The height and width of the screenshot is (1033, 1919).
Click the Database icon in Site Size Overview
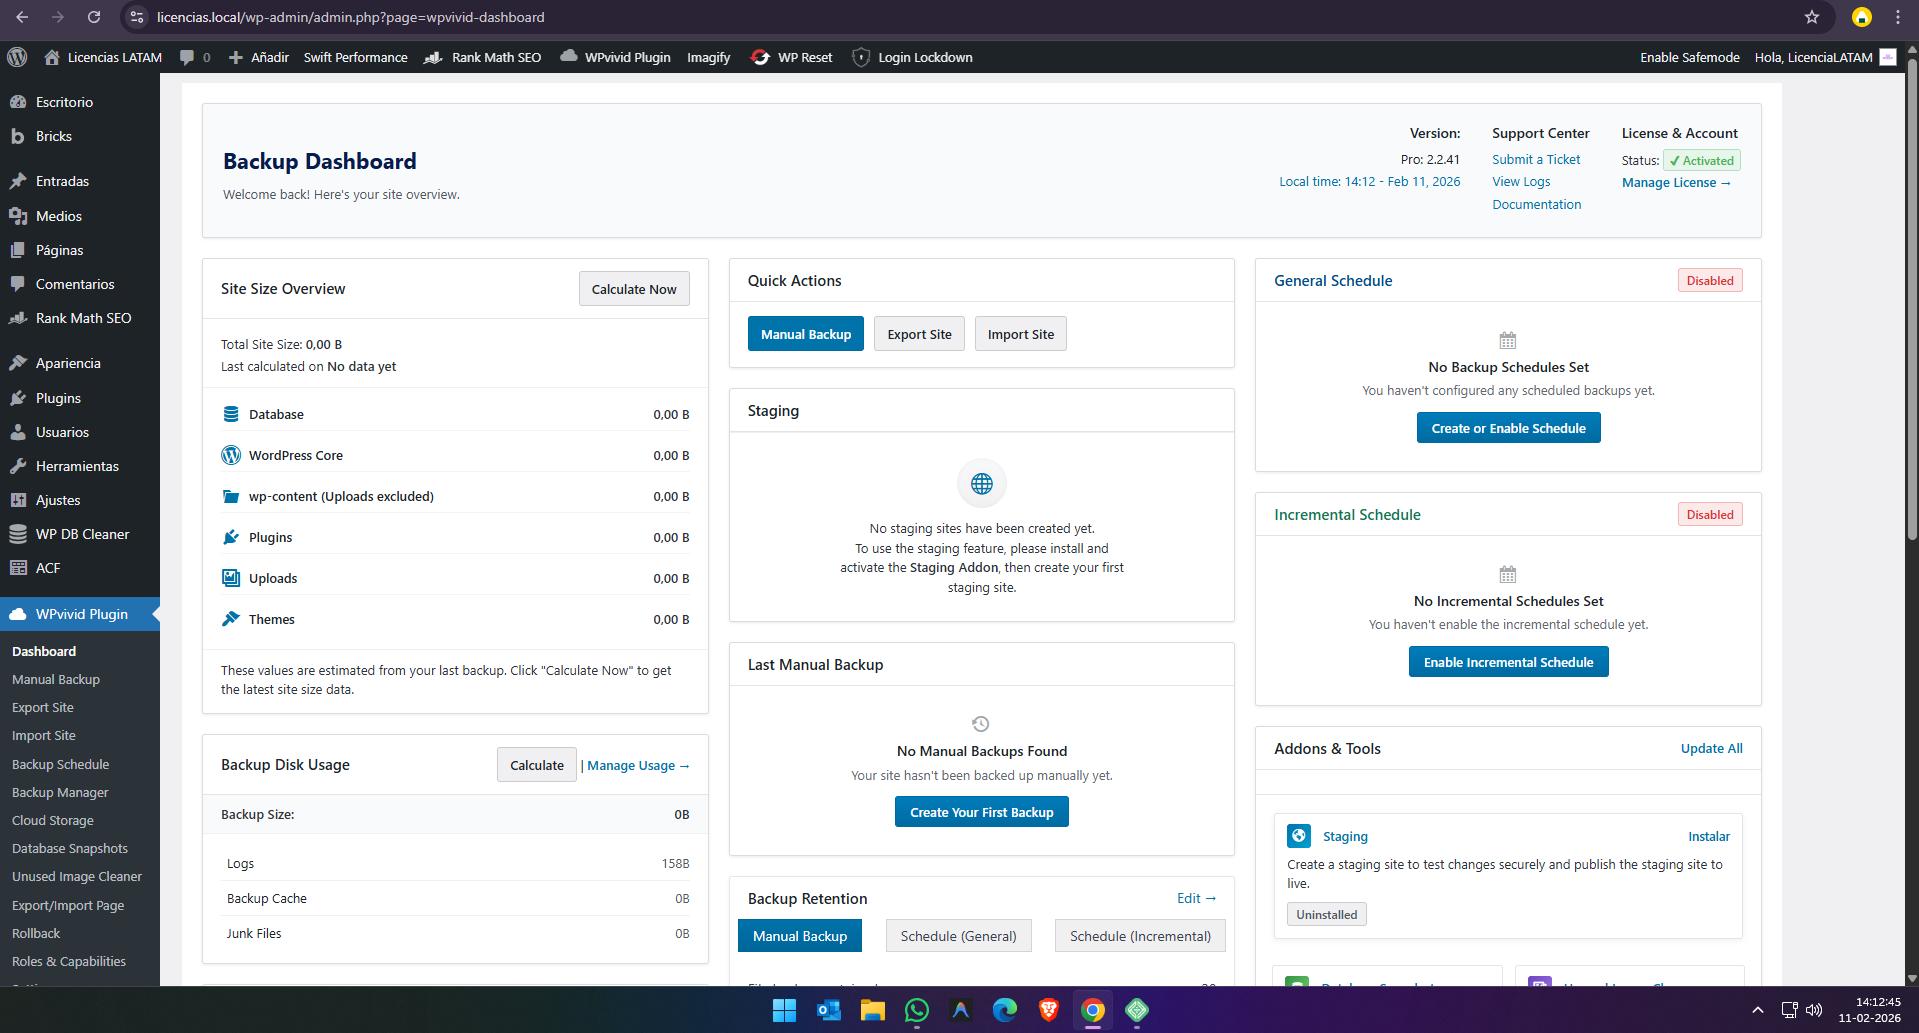(x=231, y=414)
